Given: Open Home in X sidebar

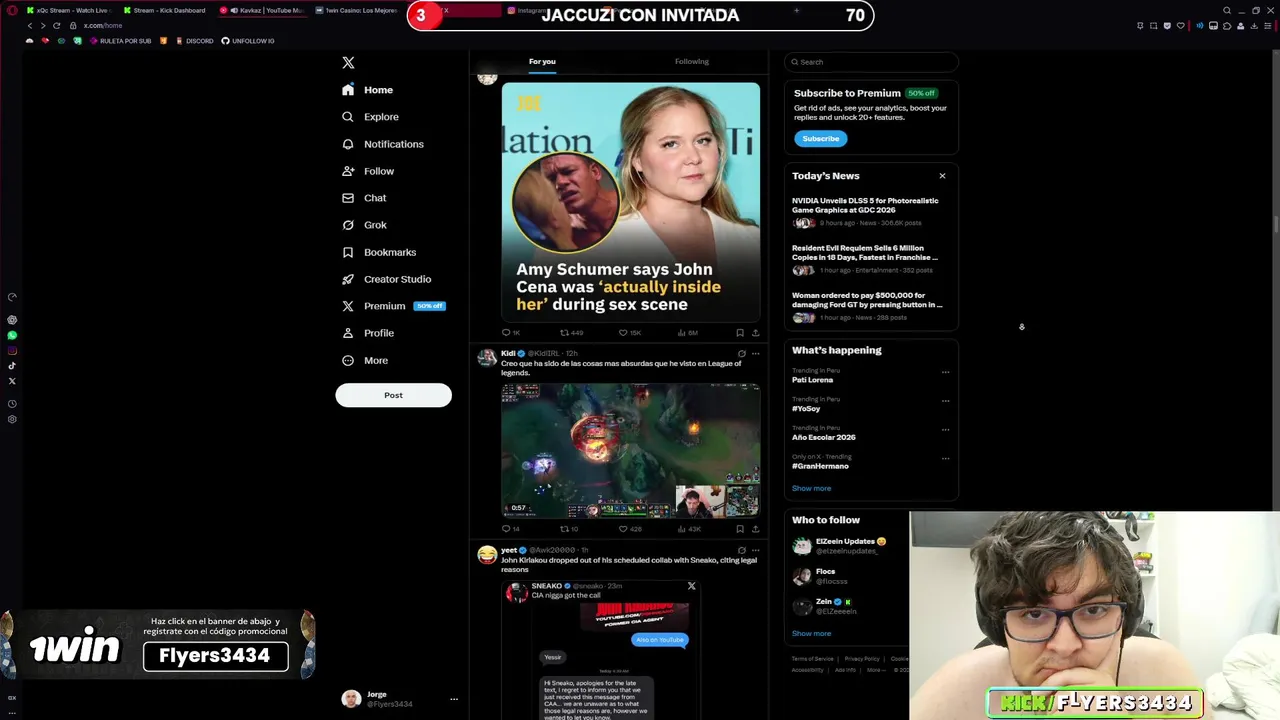Looking at the screenshot, I should (x=367, y=90).
